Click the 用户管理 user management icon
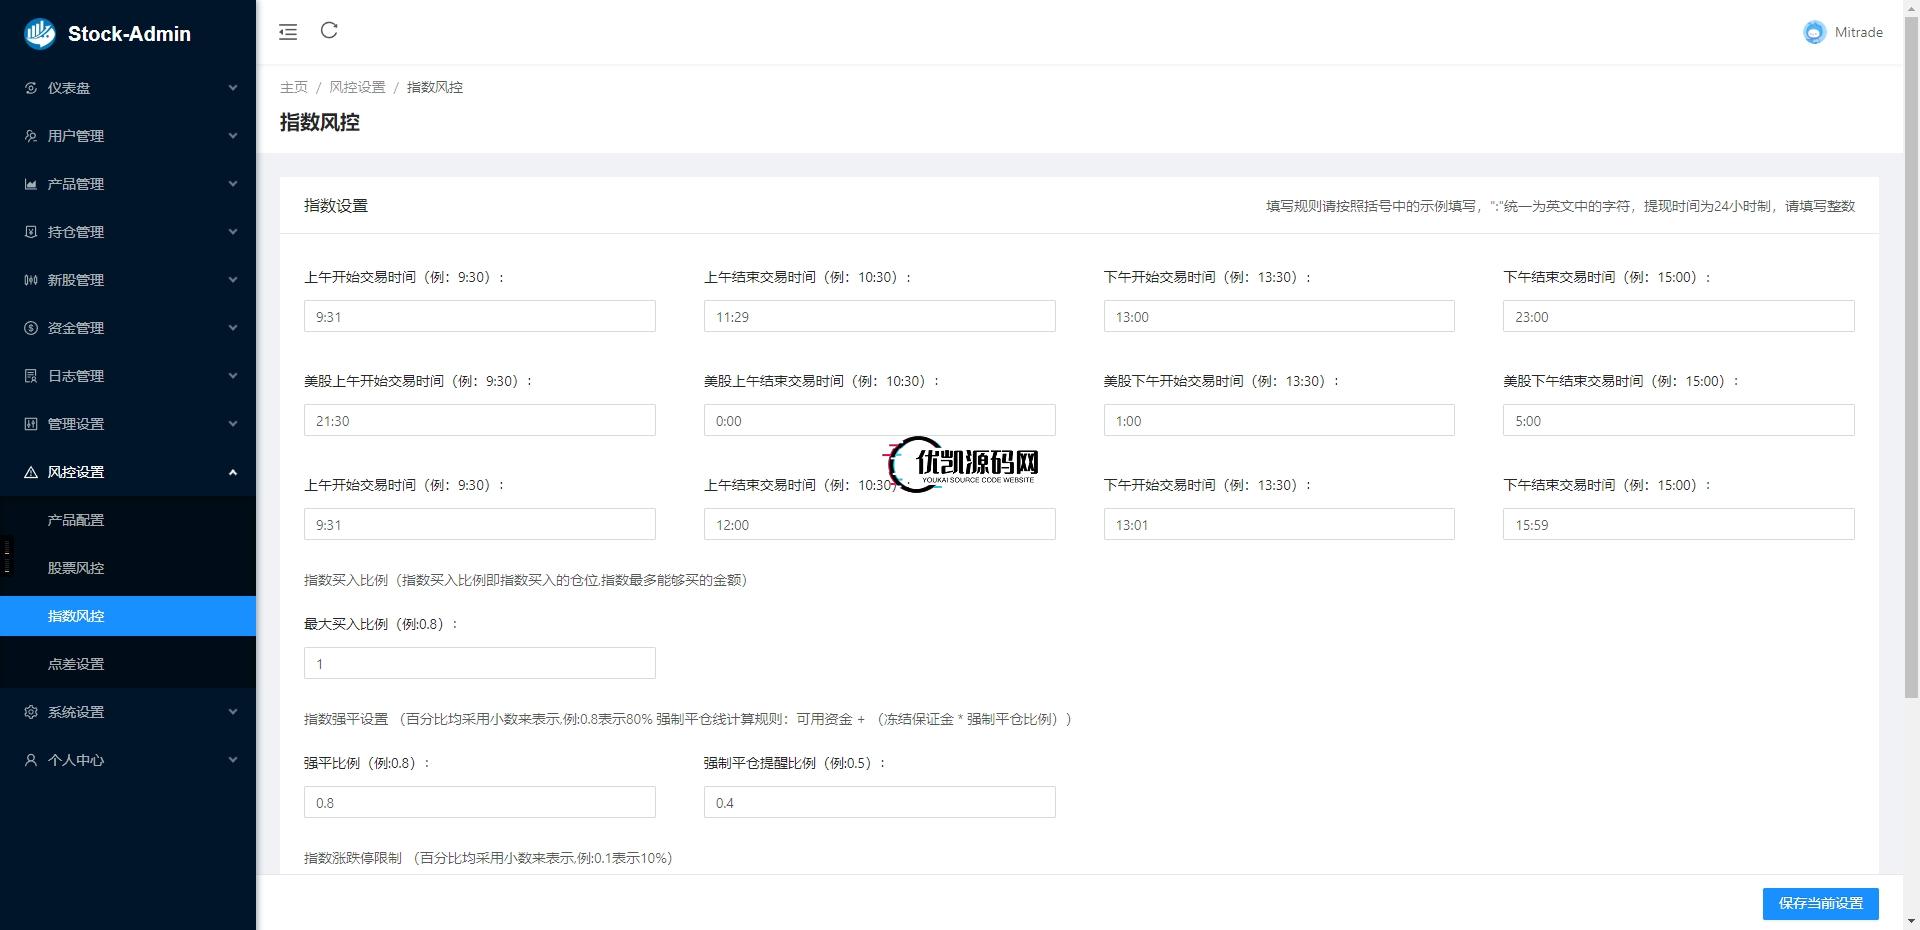The height and width of the screenshot is (930, 1920). (30, 136)
